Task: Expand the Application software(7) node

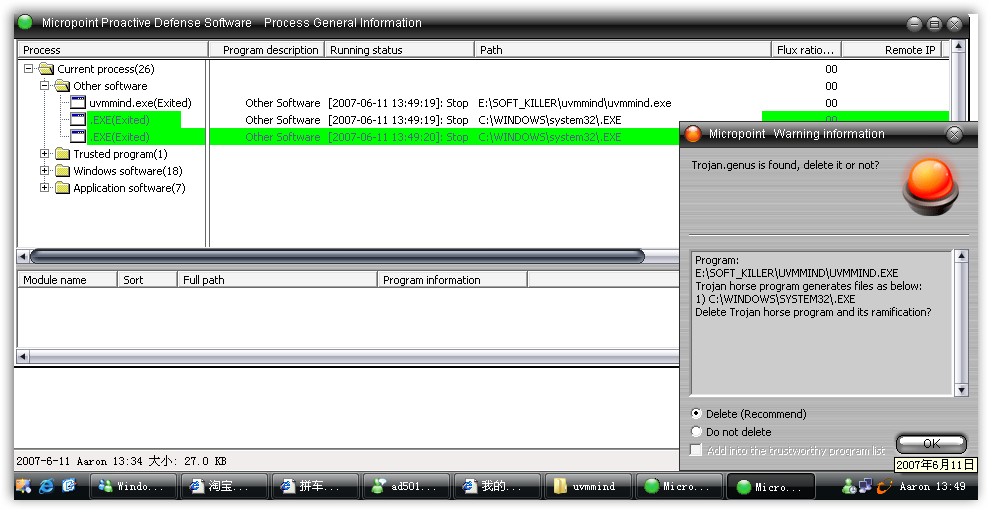Action: pyautogui.click(x=44, y=188)
